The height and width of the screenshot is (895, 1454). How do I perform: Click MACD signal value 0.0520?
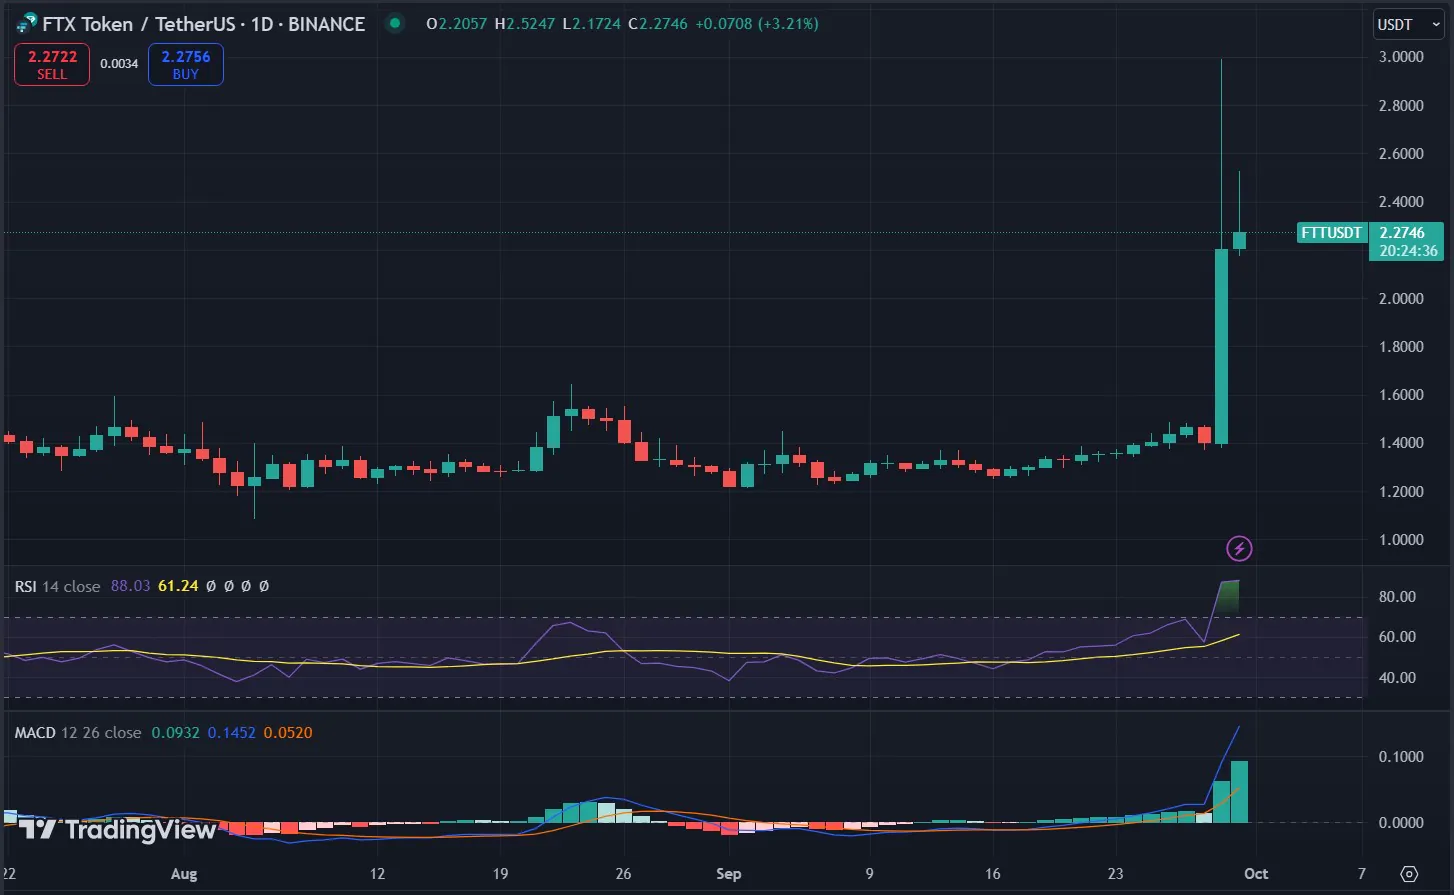click(x=288, y=733)
